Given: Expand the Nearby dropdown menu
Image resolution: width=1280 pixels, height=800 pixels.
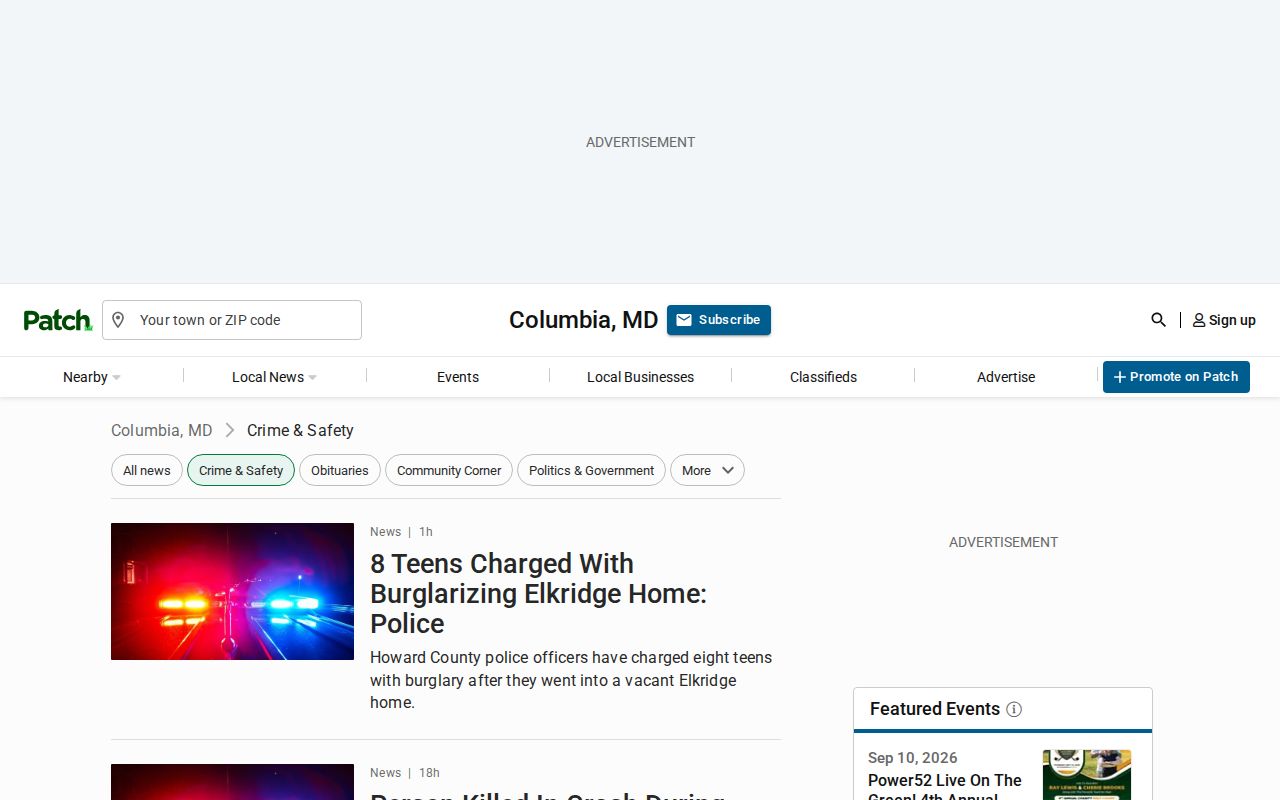Looking at the screenshot, I should pos(92,377).
